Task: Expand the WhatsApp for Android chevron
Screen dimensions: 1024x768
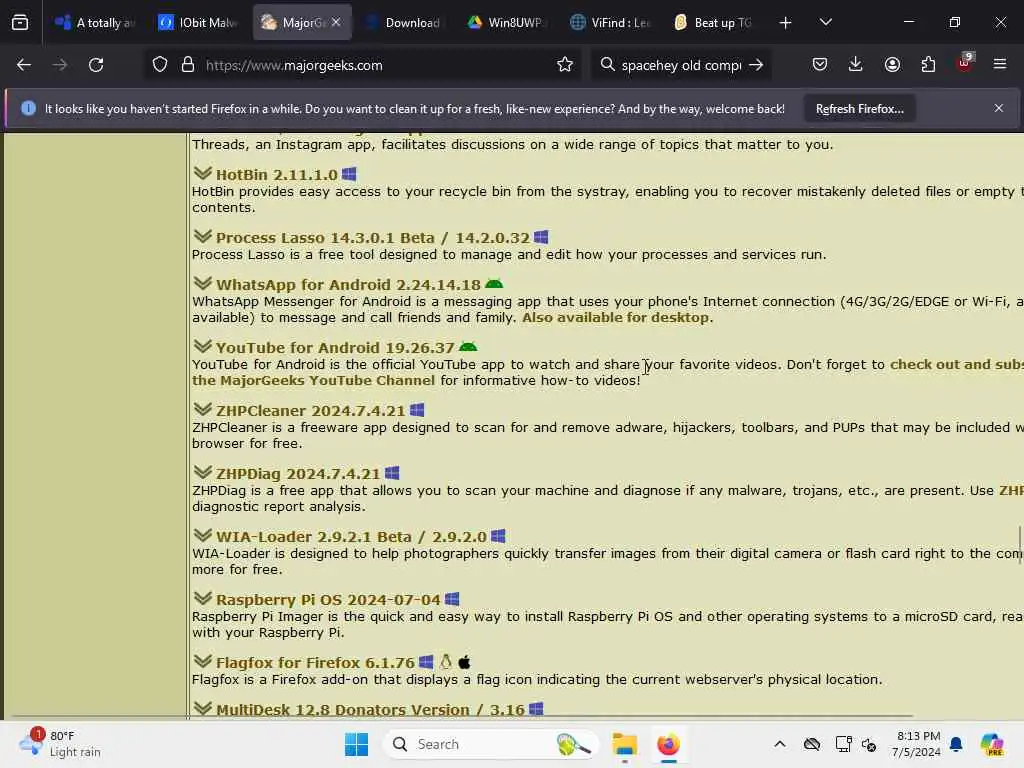Action: coord(203,283)
